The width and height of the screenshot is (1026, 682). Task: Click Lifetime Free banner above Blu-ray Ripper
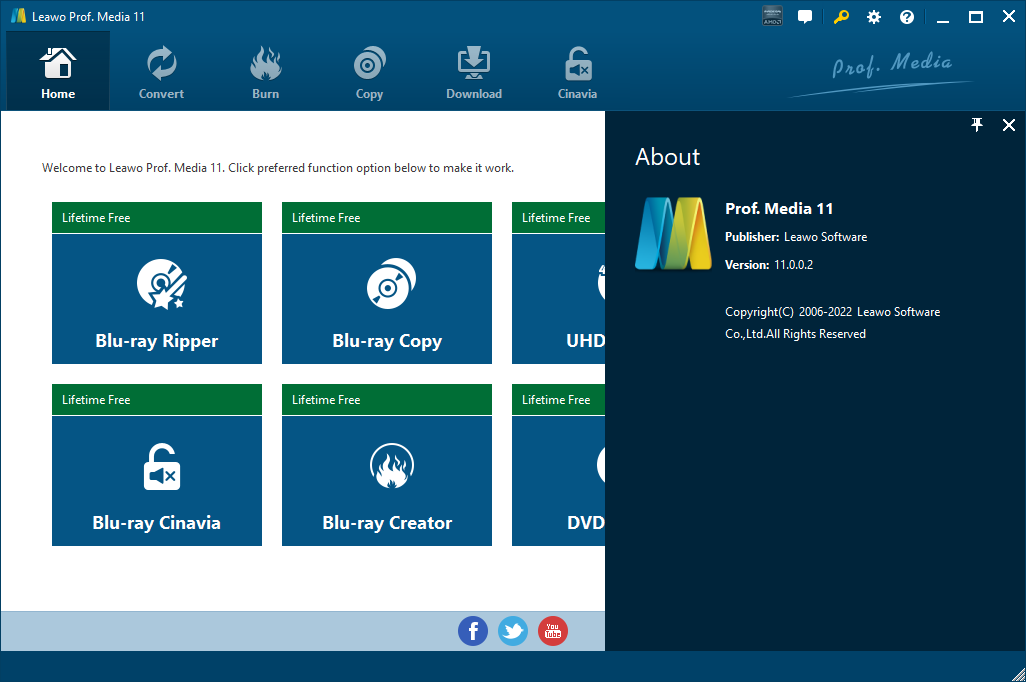click(157, 217)
